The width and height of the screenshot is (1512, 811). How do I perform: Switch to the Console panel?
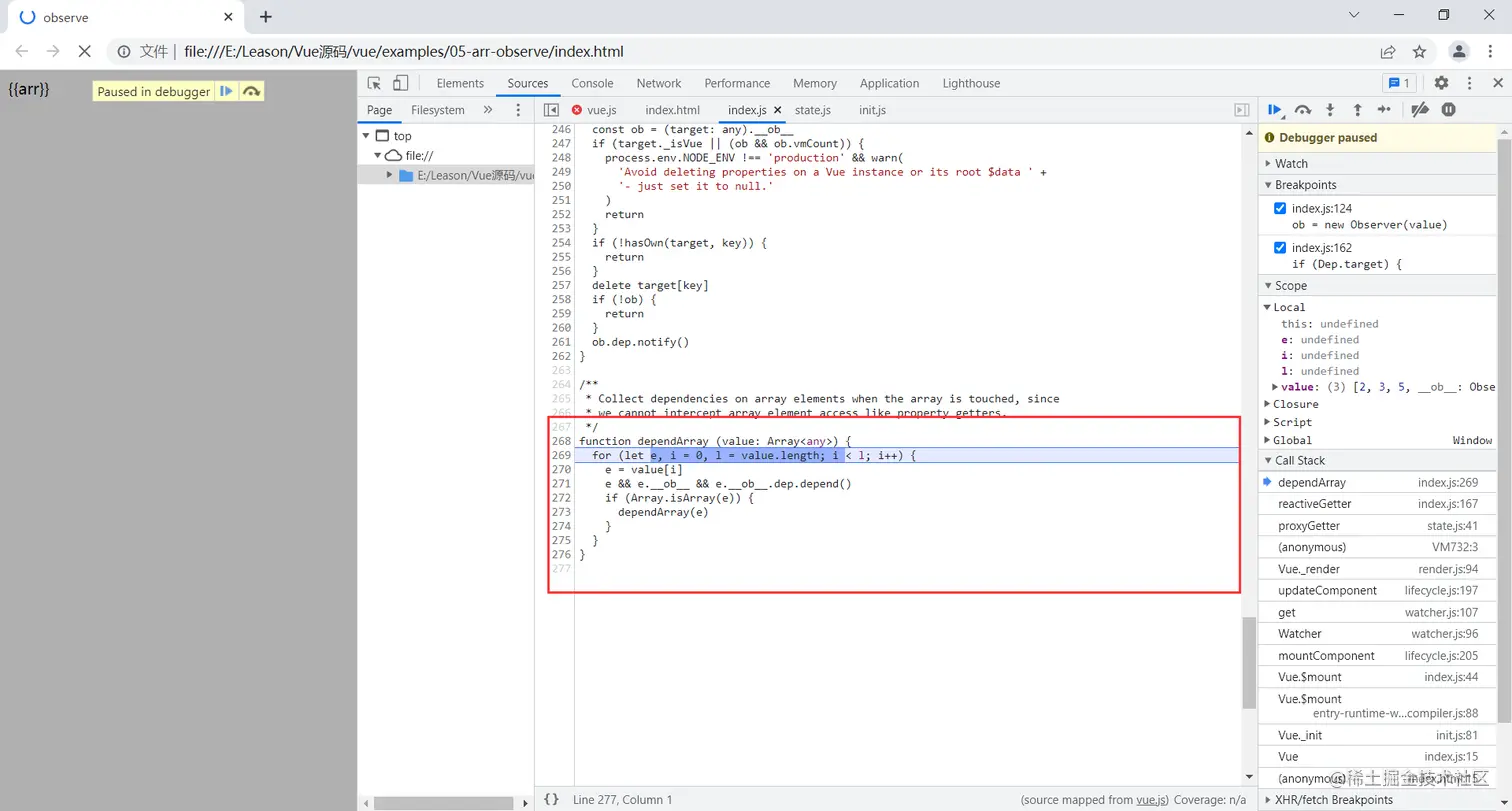[592, 83]
